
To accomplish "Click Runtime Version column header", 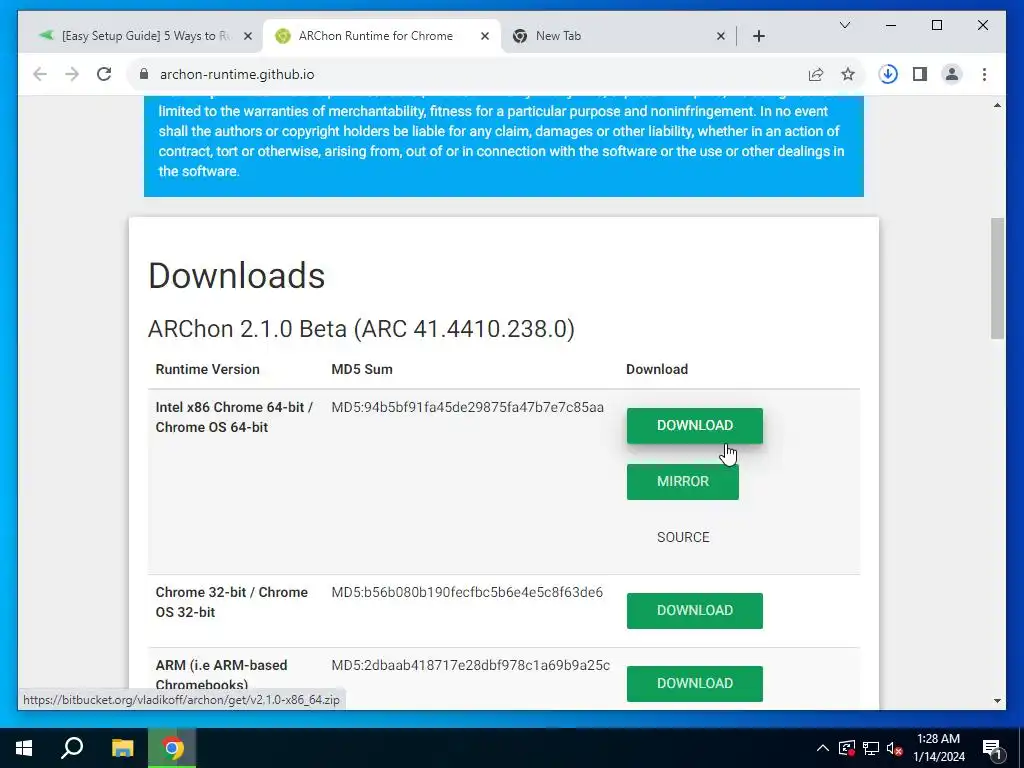I will [208, 370].
